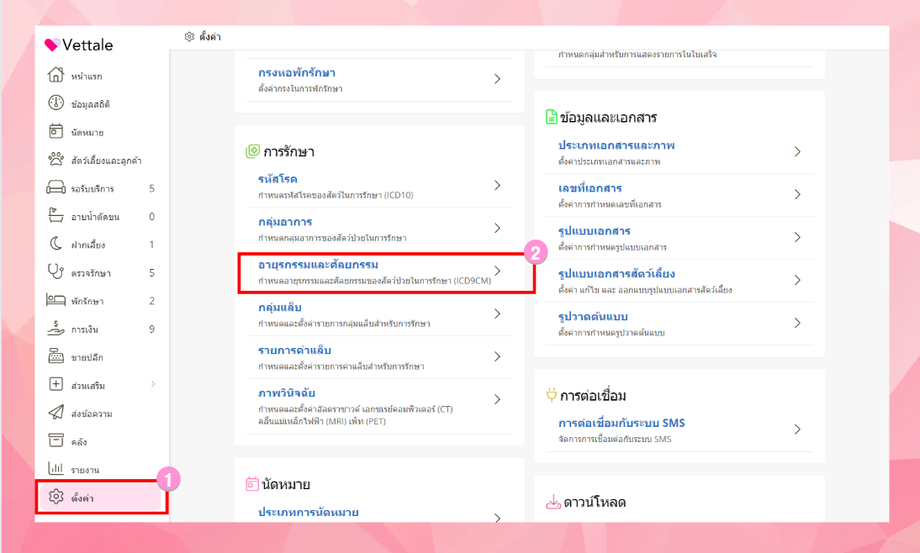
Task: Expand ส่วนเสริม submenu arrow
Action: point(153,384)
